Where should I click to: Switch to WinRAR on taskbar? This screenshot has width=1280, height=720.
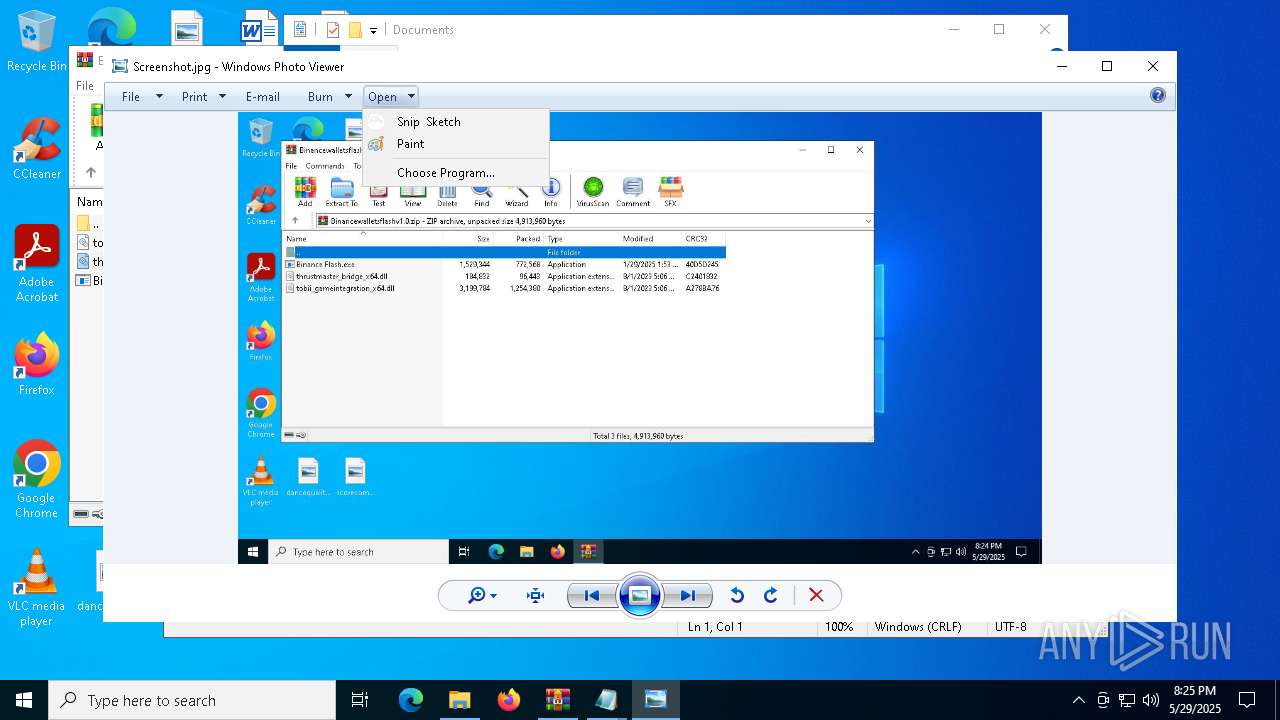click(x=557, y=700)
